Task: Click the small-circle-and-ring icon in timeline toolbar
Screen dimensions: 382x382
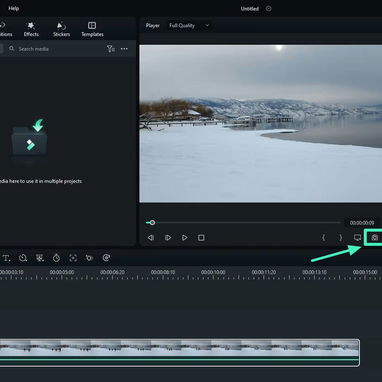Action: point(89,258)
